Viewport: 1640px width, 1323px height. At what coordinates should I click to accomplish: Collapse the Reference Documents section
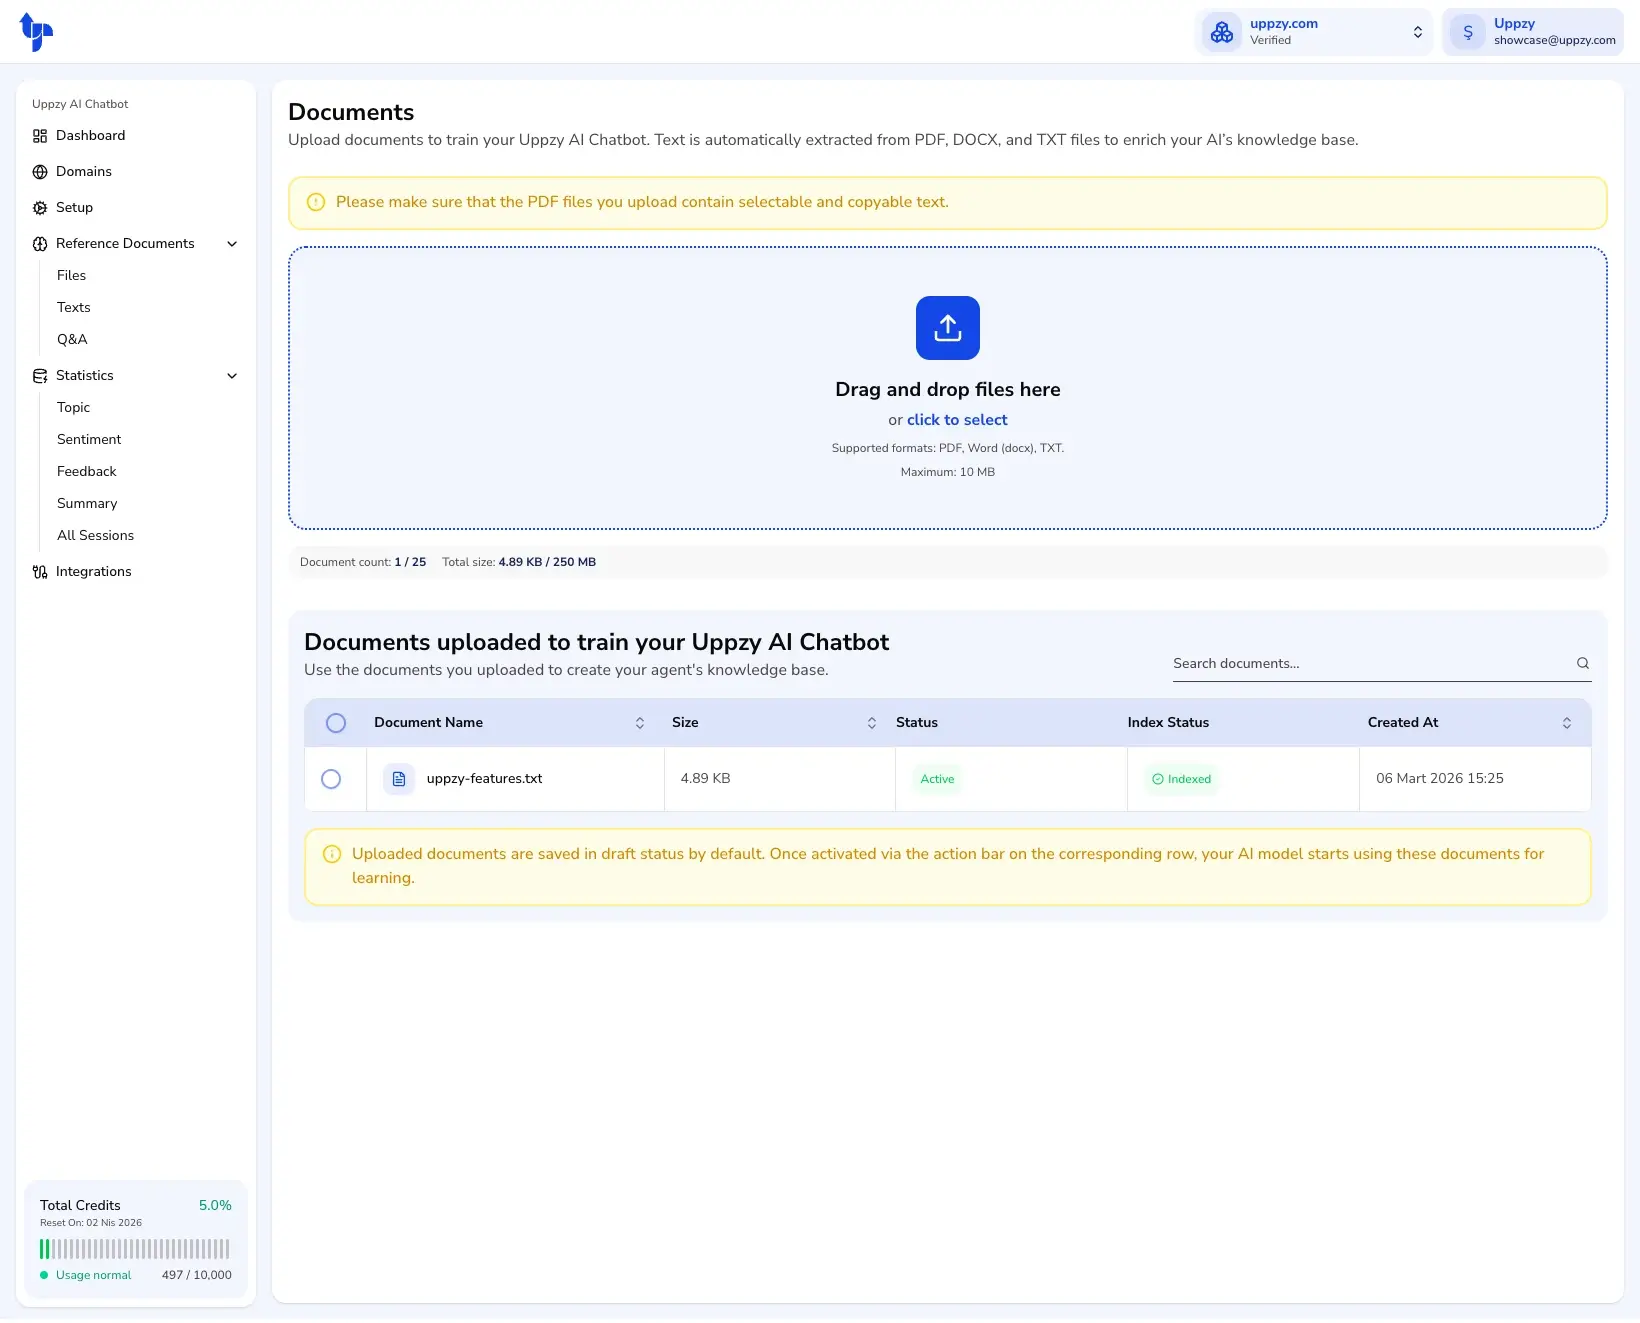[232, 244]
